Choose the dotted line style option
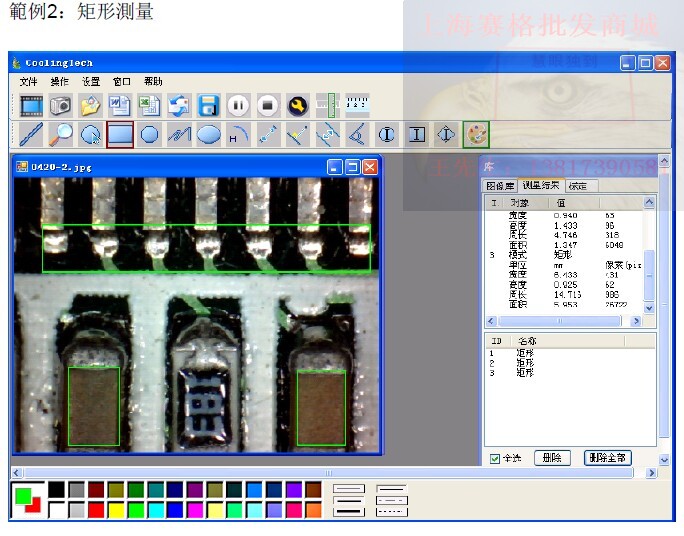 [392, 512]
